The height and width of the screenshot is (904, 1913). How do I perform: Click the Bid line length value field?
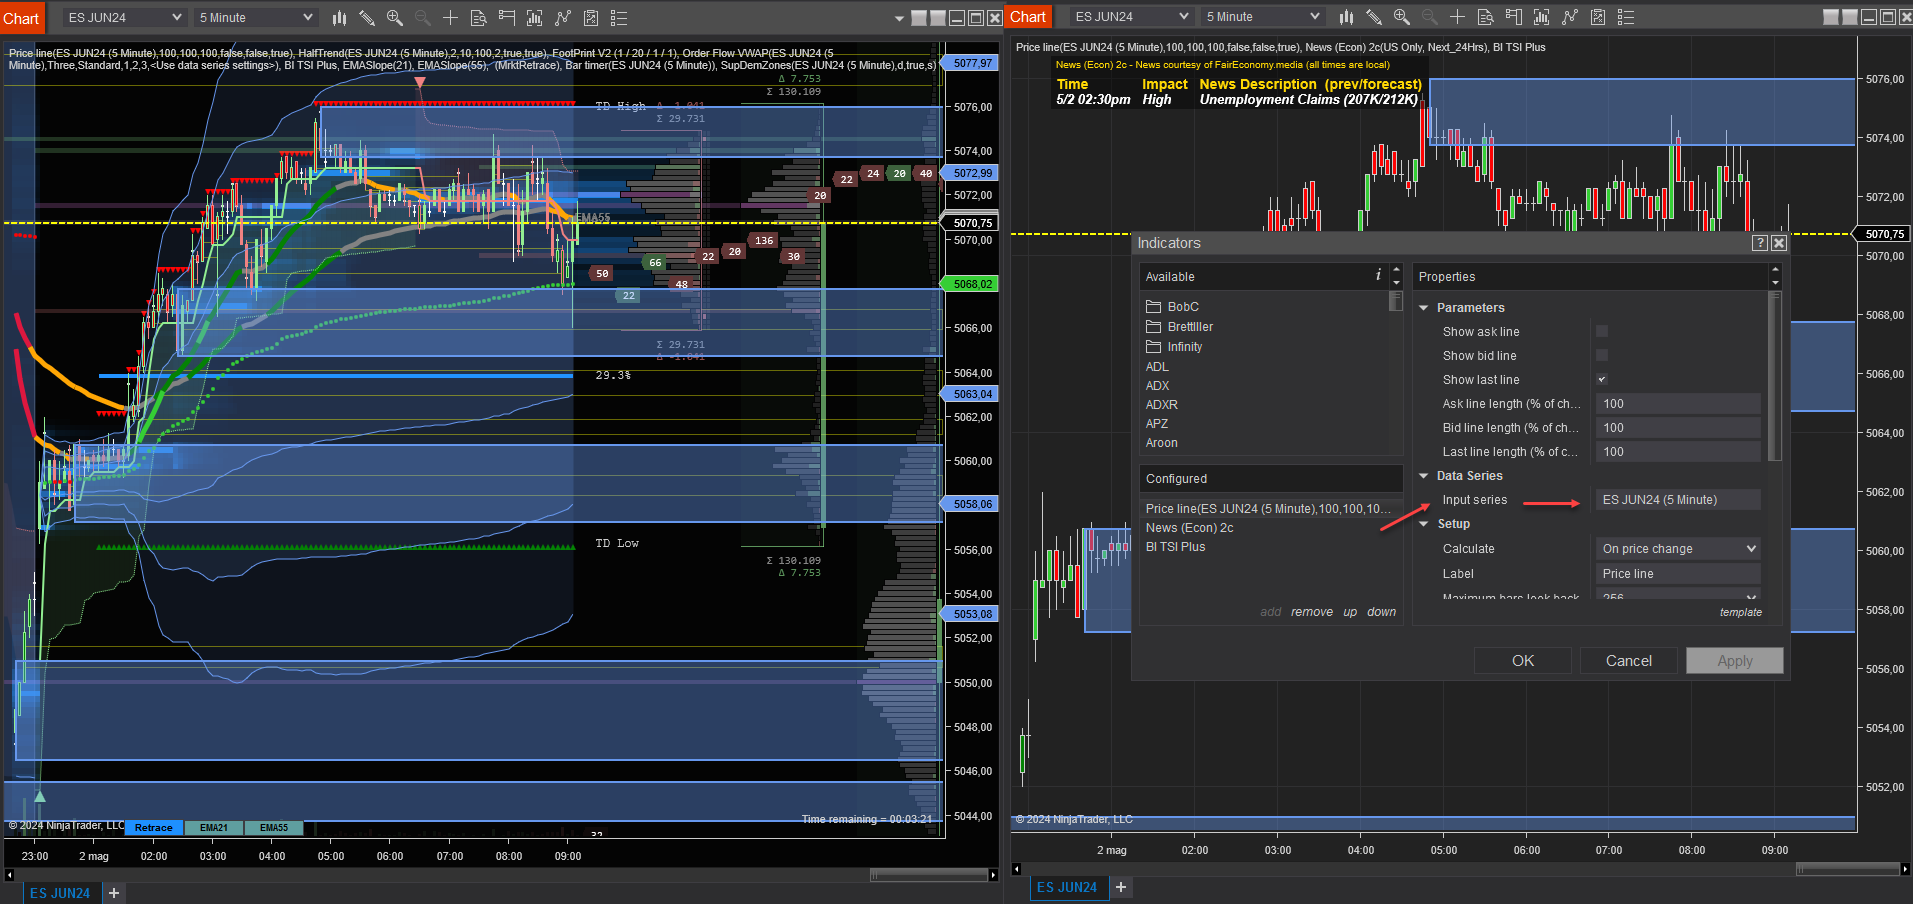pyautogui.click(x=1678, y=428)
